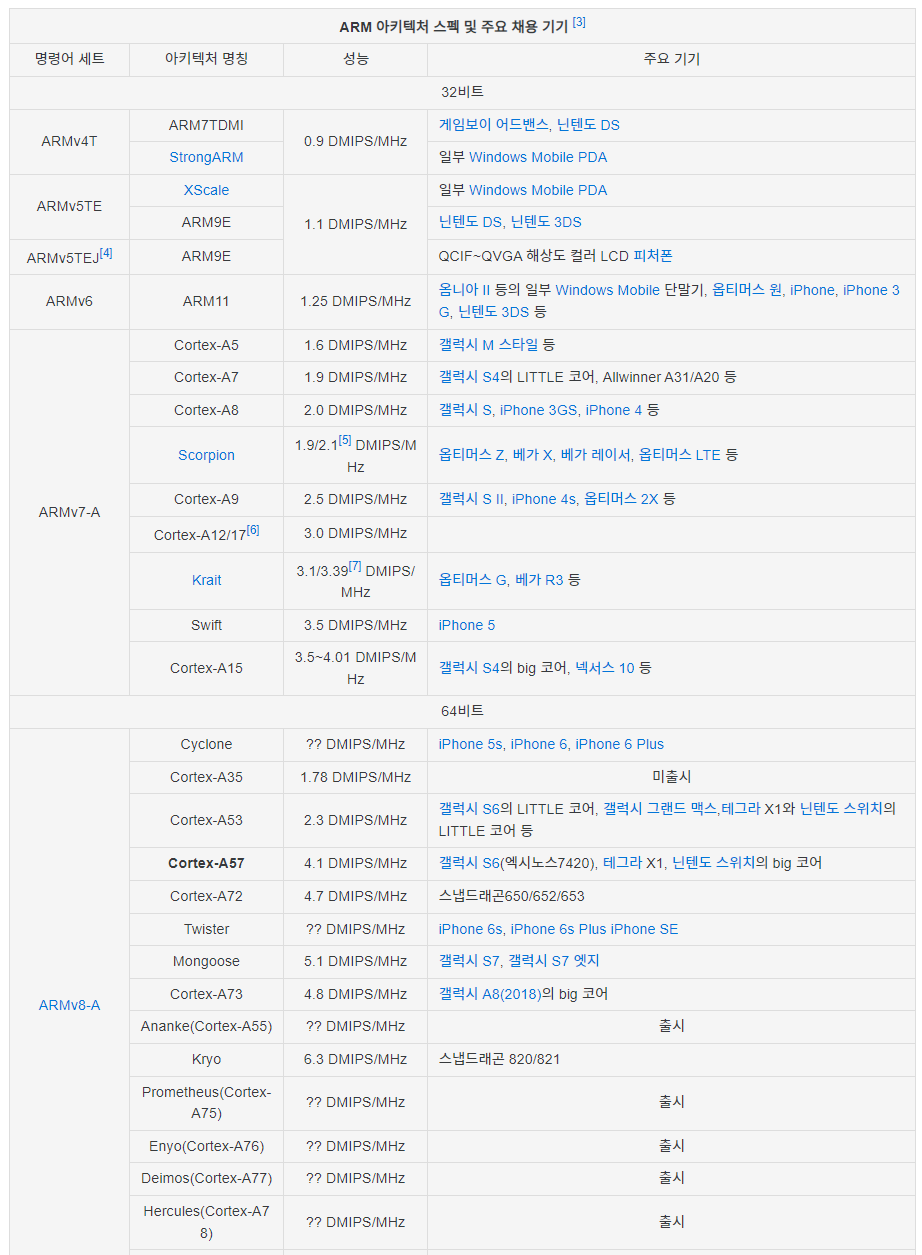Click 닌텐도 스위치 in the Cortex-A57 row

(713, 863)
